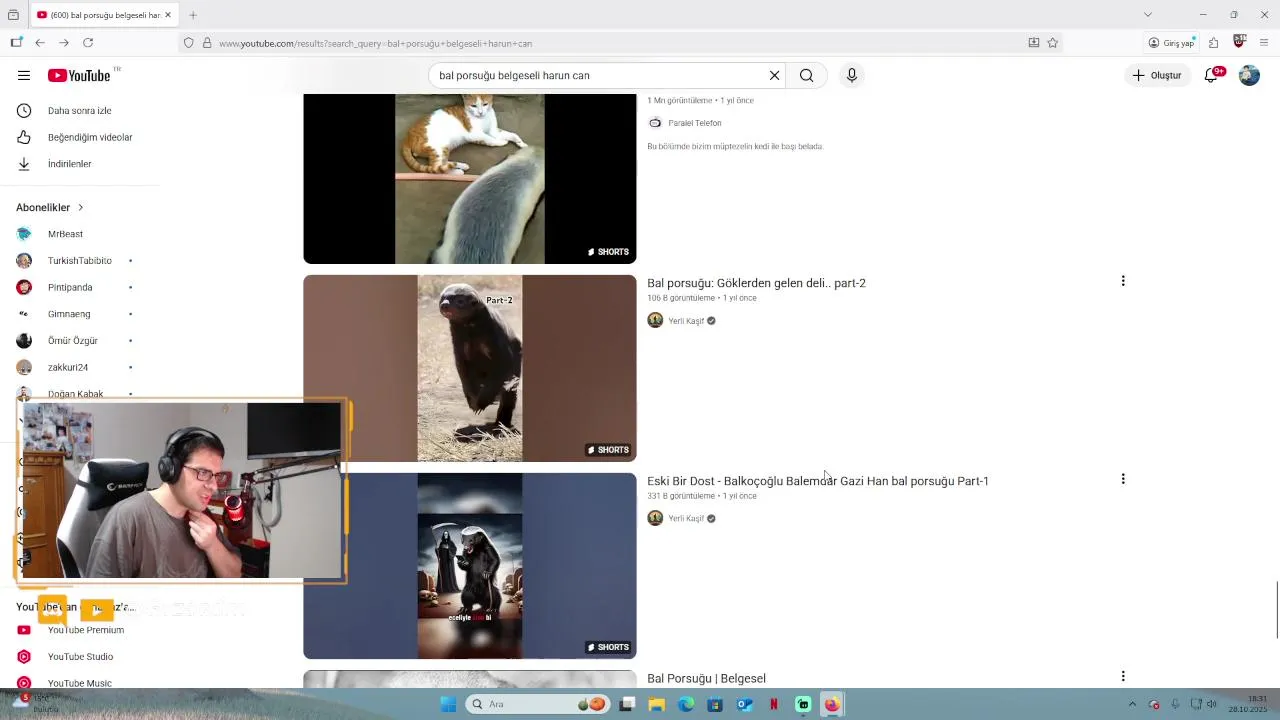Launch Microsoft Edge from the taskbar
Screen dimensions: 1280x720
click(686, 704)
